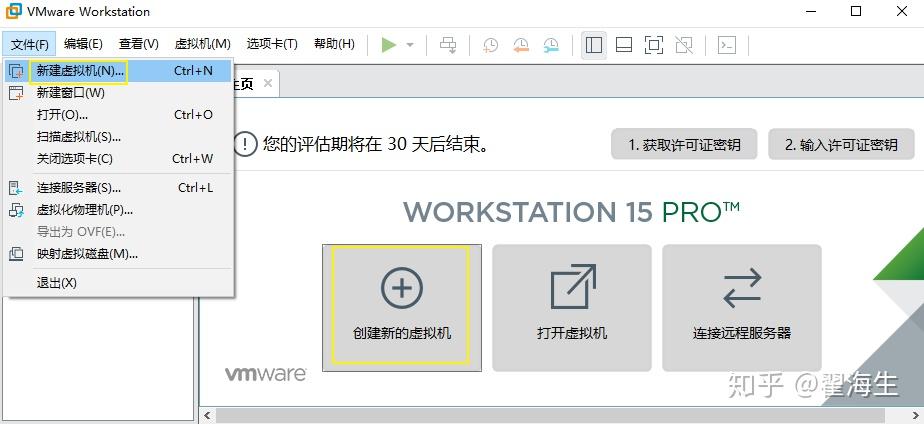The height and width of the screenshot is (424, 924).
Task: Click the 连接远程服务器 tile
Action: click(742, 308)
